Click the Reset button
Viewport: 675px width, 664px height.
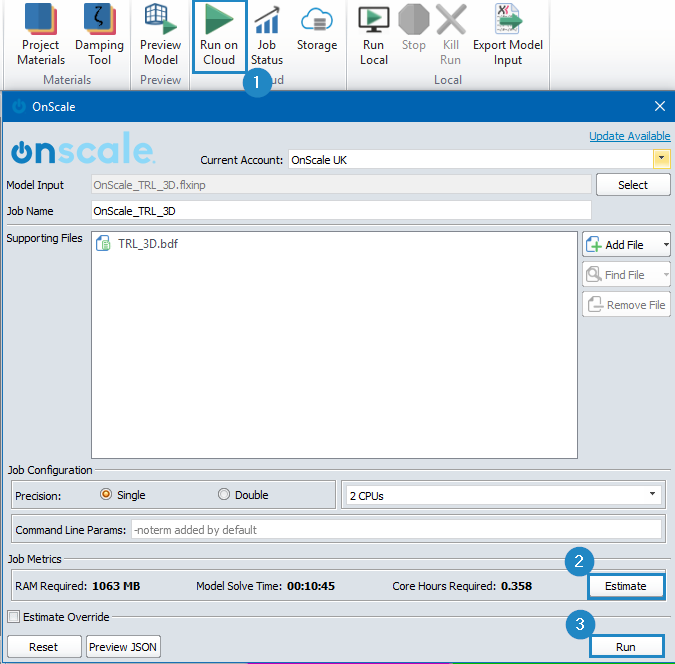click(44, 647)
